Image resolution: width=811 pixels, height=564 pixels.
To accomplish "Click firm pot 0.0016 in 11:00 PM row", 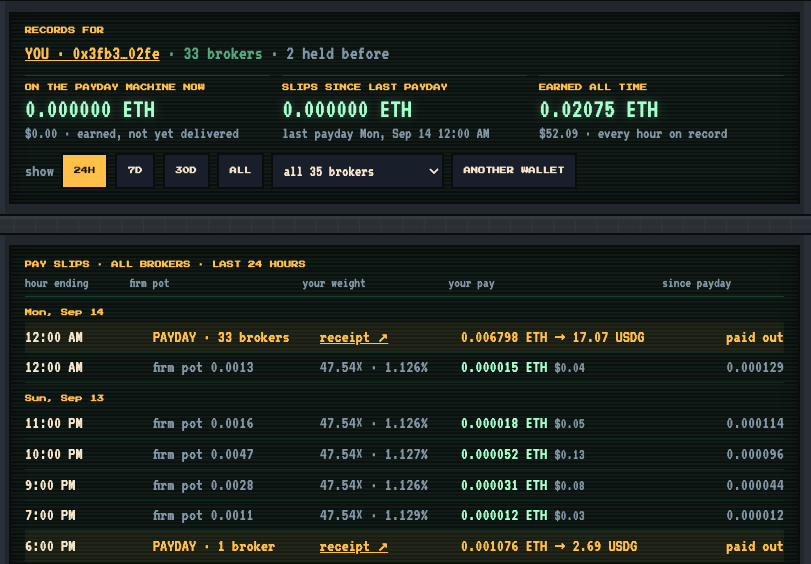I will click(x=203, y=424).
